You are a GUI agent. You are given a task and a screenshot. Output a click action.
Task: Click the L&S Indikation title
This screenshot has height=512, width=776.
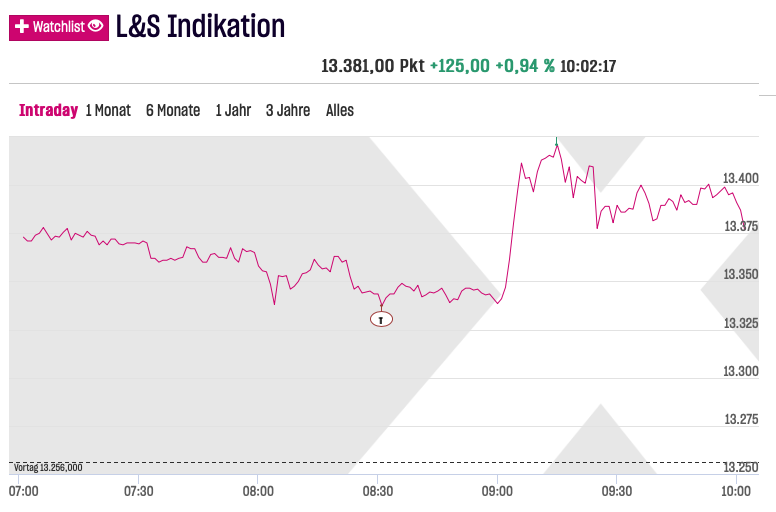pos(200,26)
